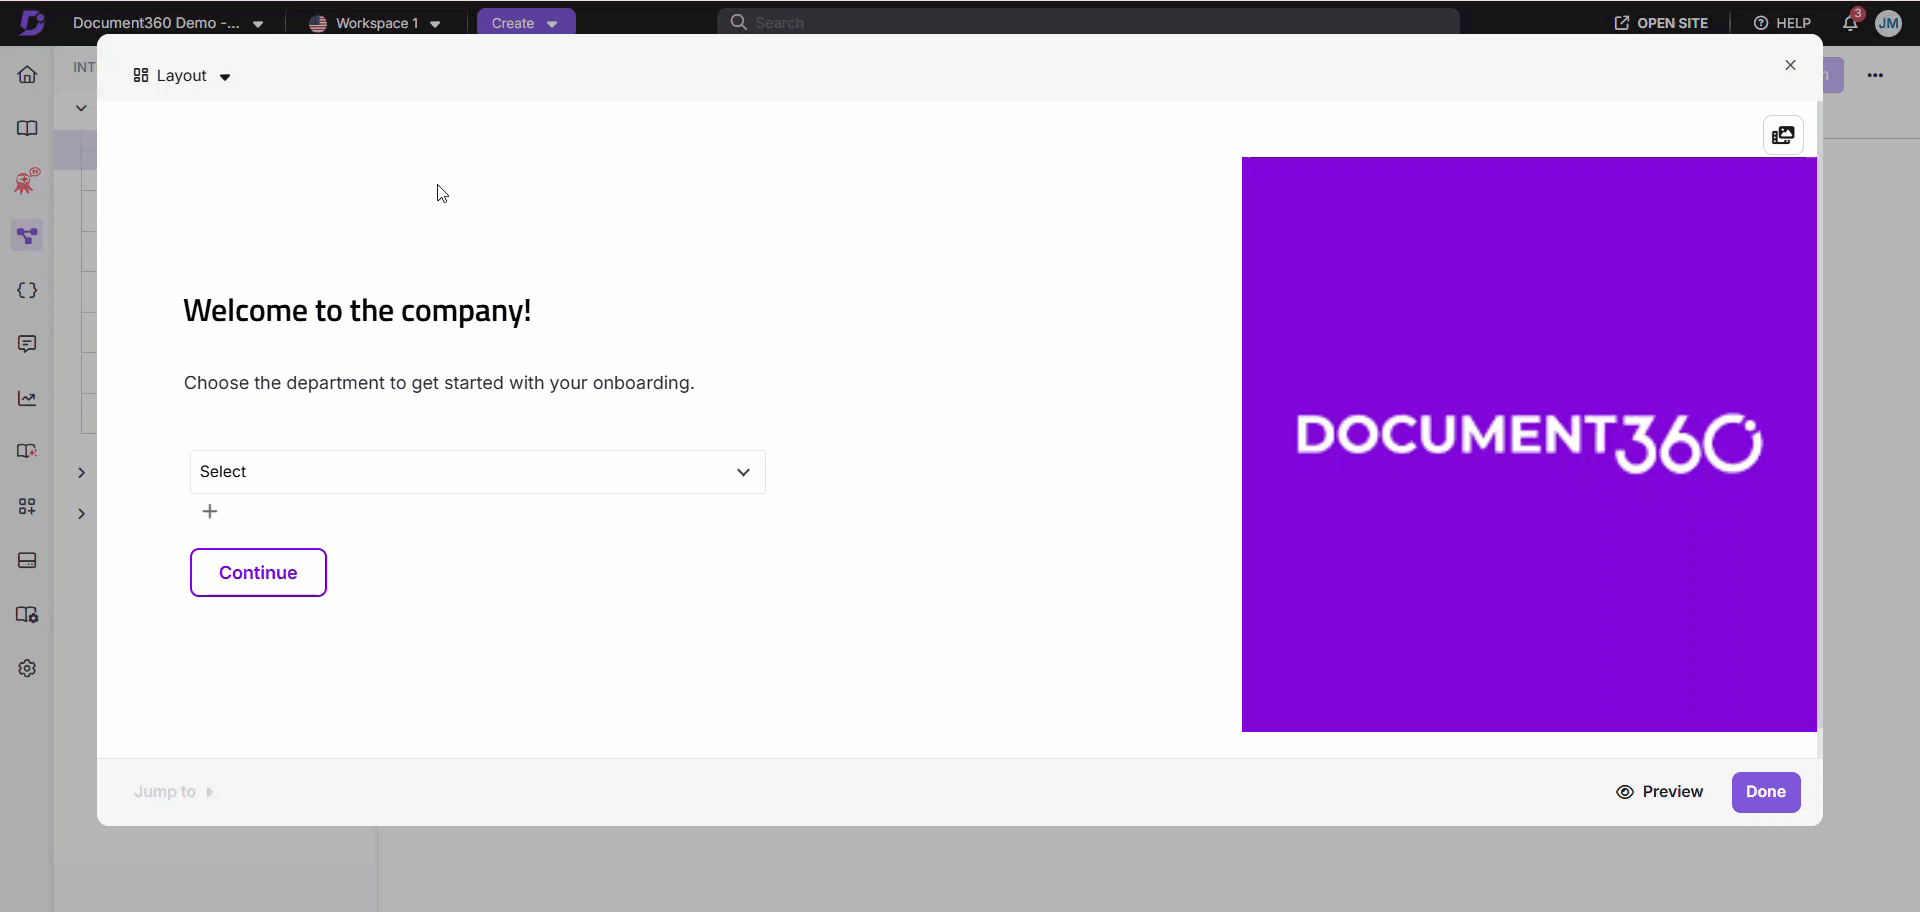Click the HELP menu item
The width and height of the screenshot is (1920, 912).
[x=1782, y=23]
